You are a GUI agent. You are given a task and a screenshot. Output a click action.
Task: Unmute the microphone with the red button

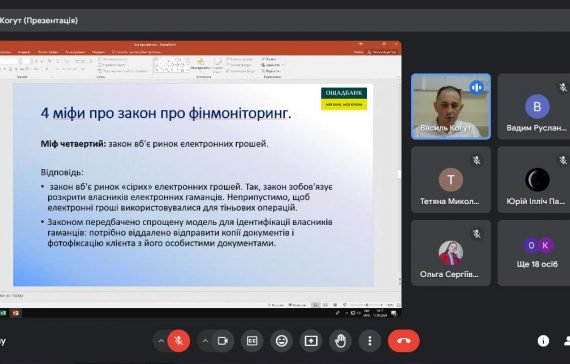point(178,341)
